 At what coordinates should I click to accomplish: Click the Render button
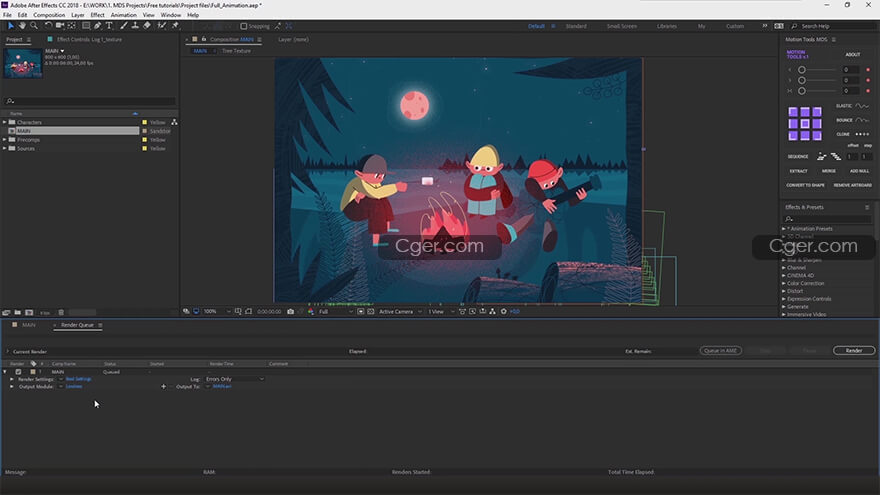(854, 350)
